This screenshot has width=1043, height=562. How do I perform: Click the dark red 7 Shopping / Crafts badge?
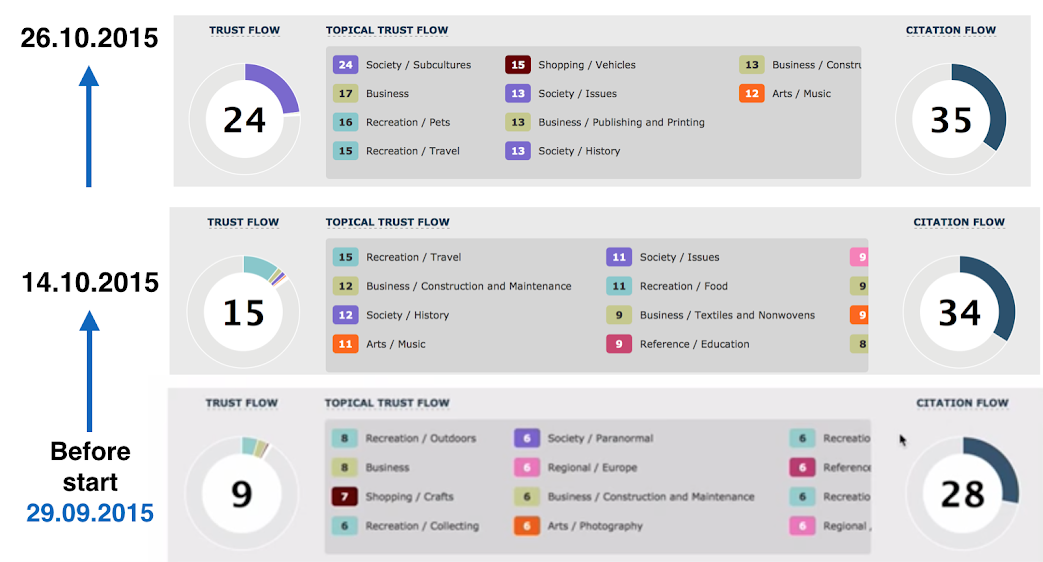tap(345, 496)
